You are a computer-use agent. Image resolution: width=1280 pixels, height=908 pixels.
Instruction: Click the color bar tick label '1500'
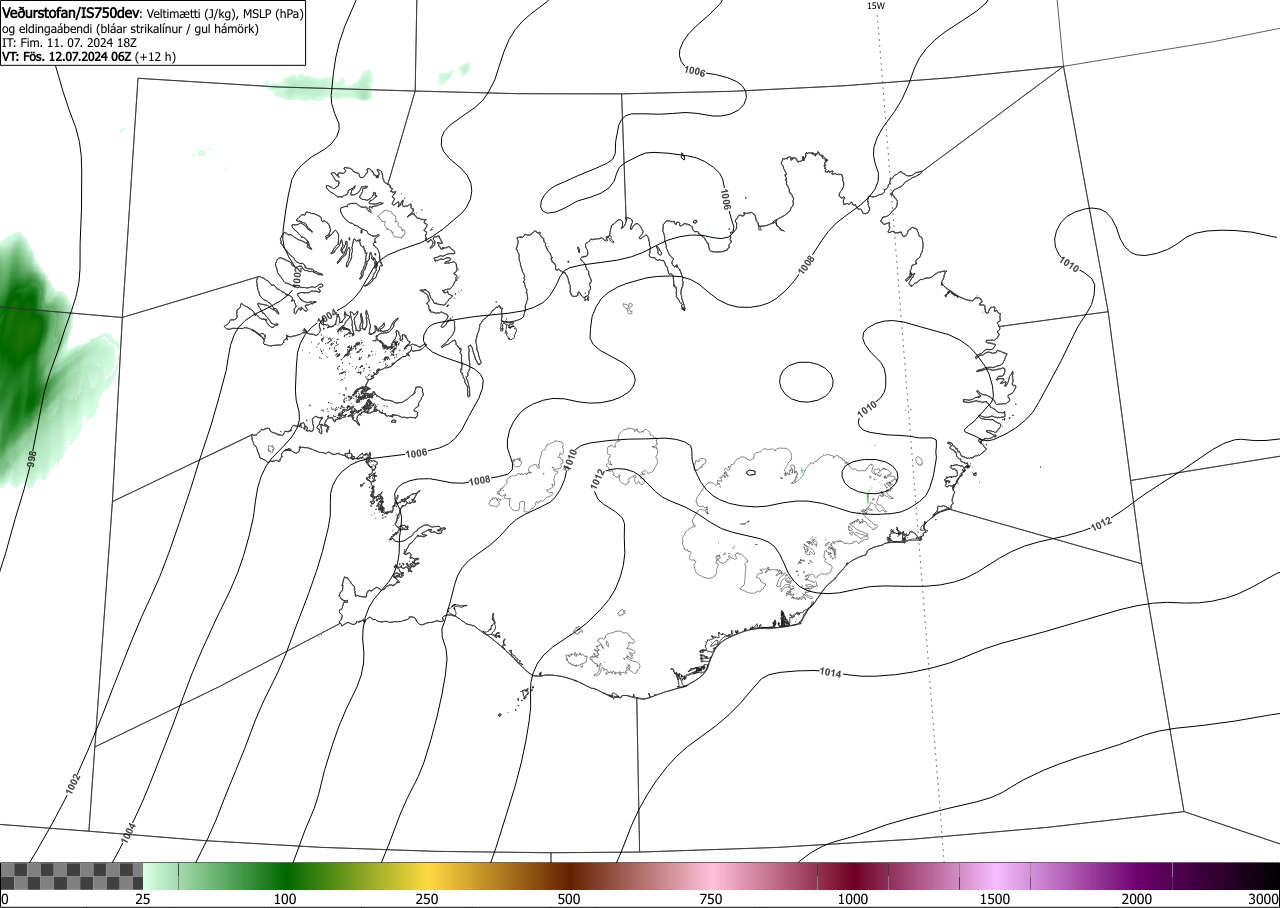point(995,899)
